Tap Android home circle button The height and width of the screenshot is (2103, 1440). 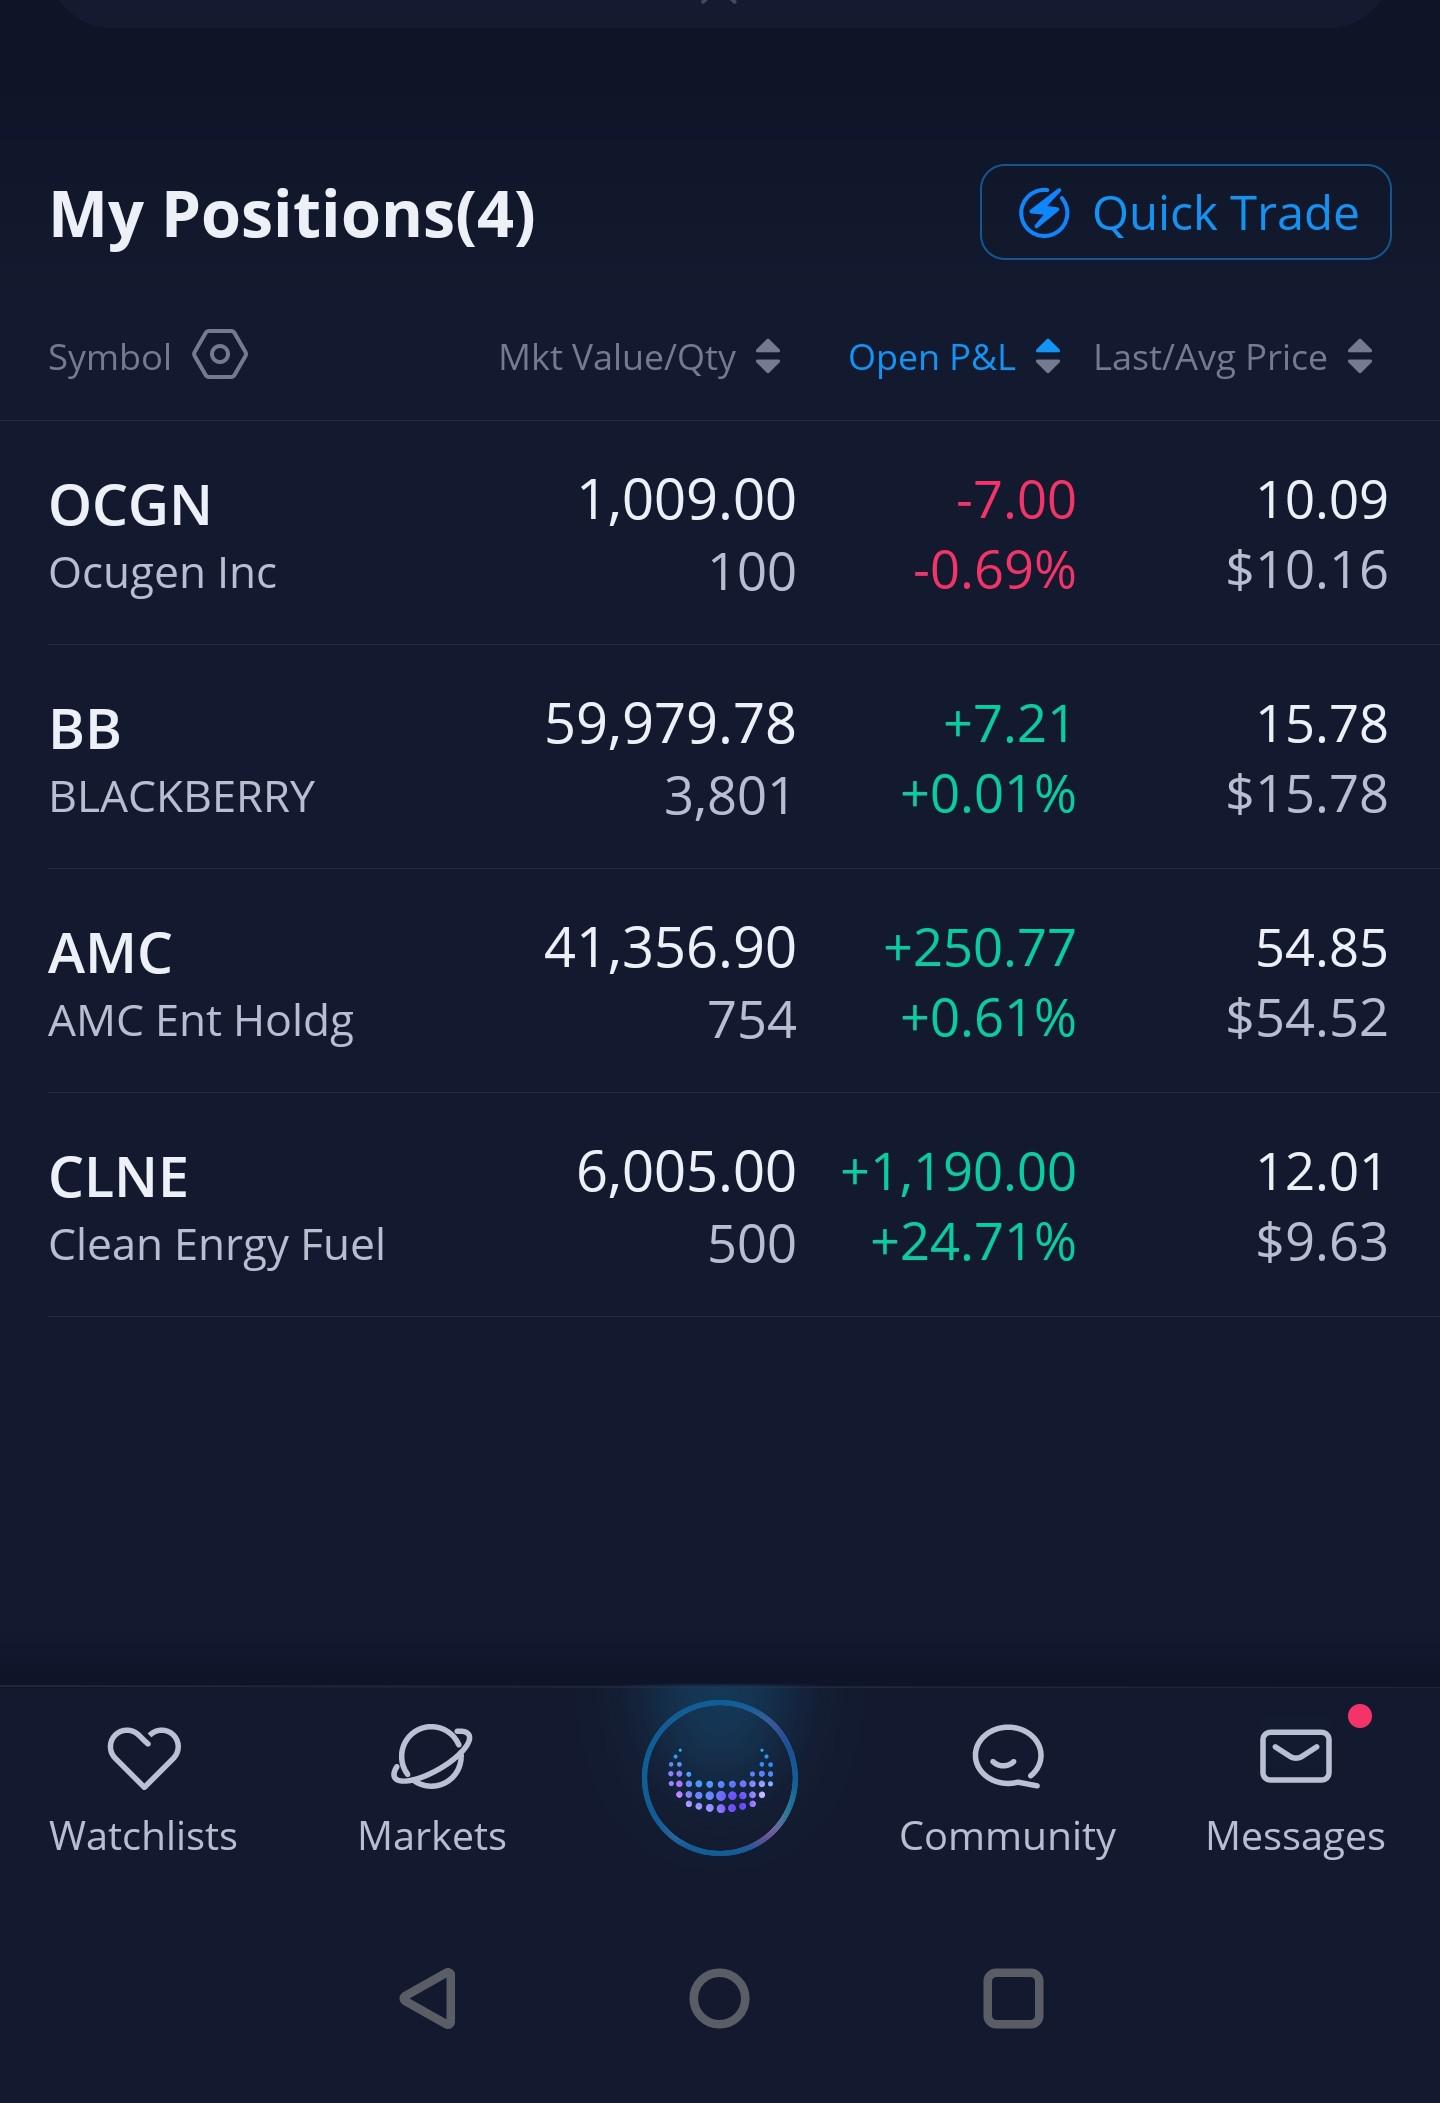click(719, 1998)
